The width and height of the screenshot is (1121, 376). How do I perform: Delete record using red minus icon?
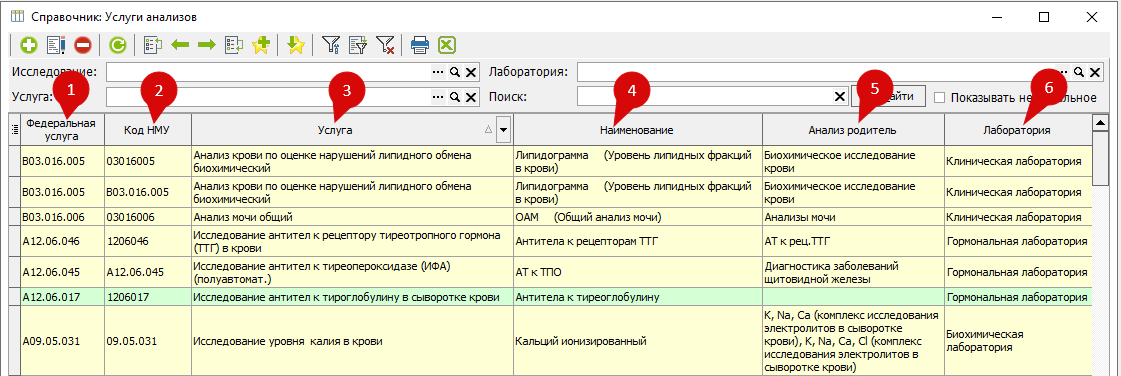point(82,46)
